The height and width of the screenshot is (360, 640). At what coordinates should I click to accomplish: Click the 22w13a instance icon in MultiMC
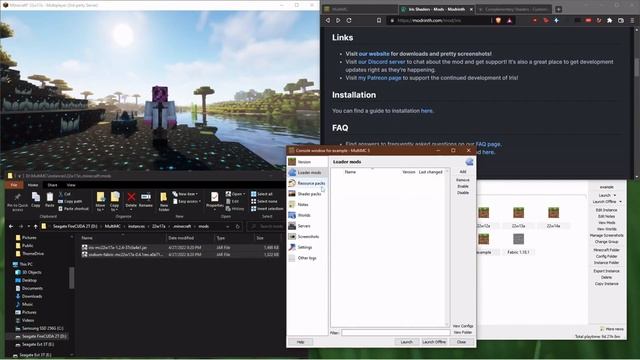click(x=518, y=213)
